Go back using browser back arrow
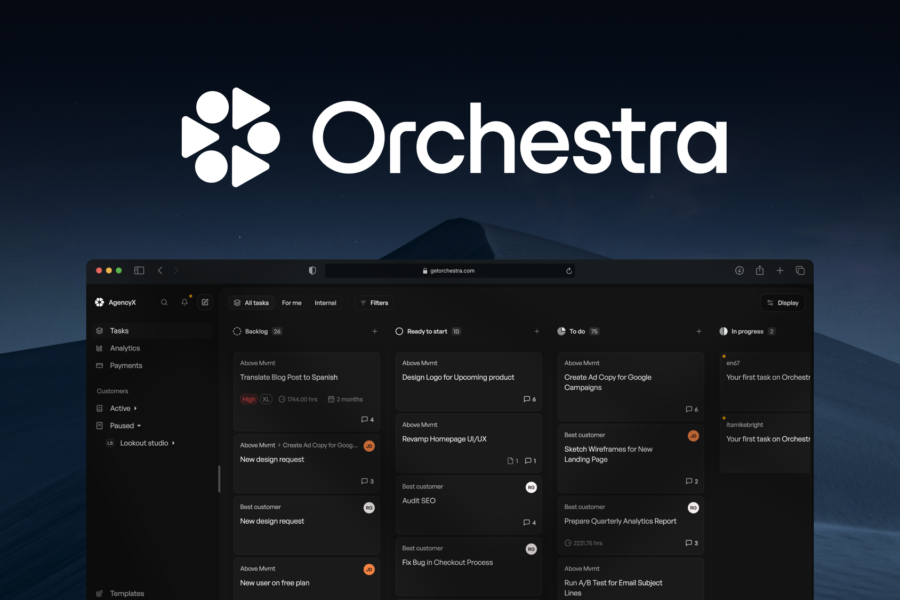 point(160,270)
